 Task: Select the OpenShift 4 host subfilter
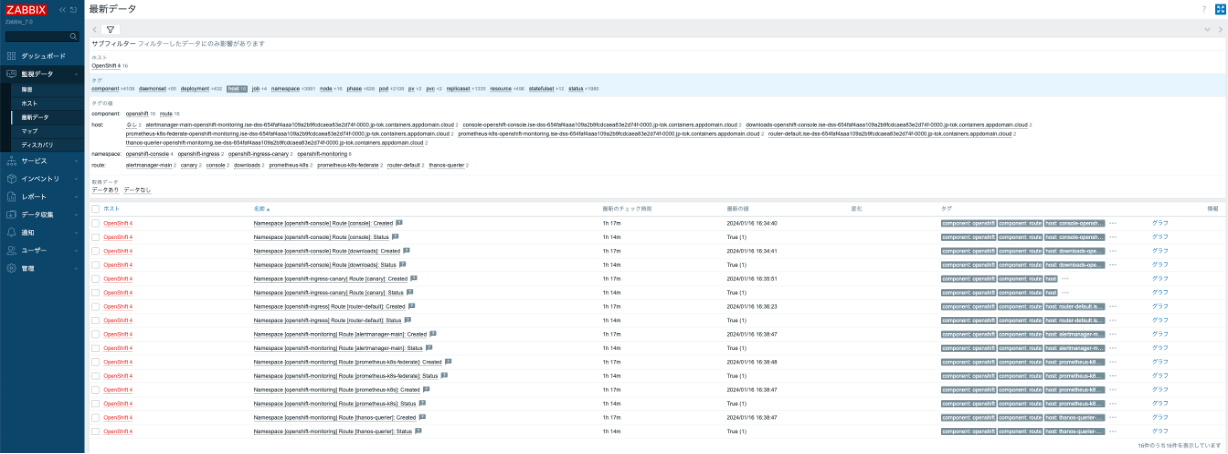(106, 65)
